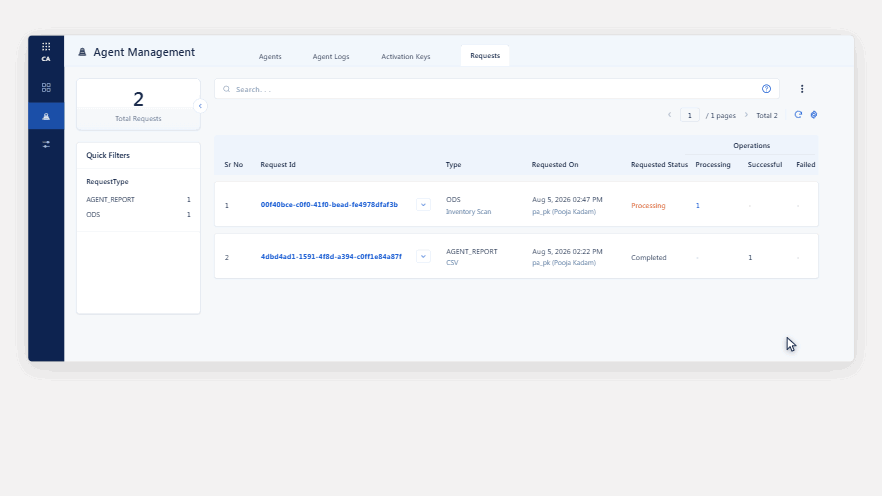Click the page number input box
882x496 pixels.
click(x=690, y=115)
